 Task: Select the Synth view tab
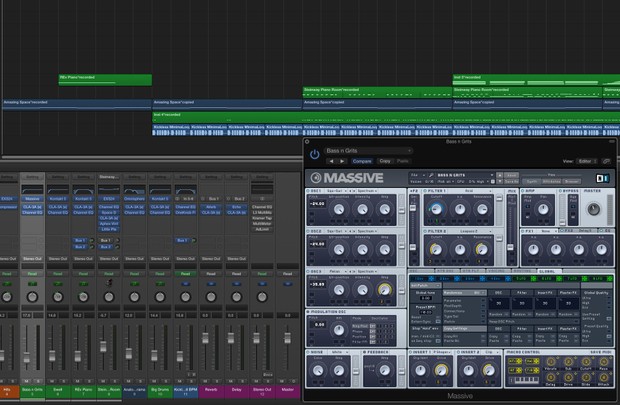pos(532,182)
